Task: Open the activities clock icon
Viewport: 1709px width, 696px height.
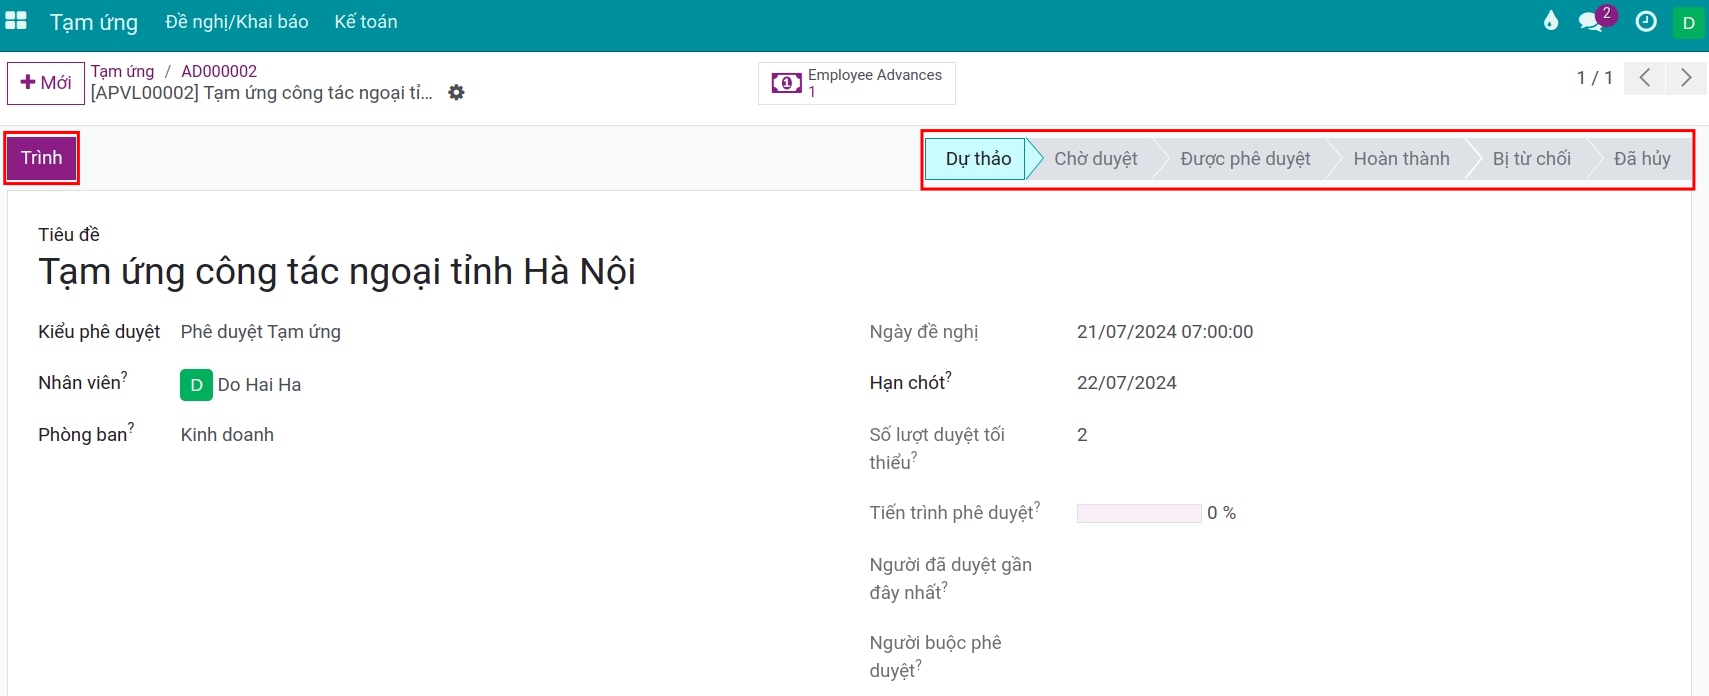Action: (1646, 21)
